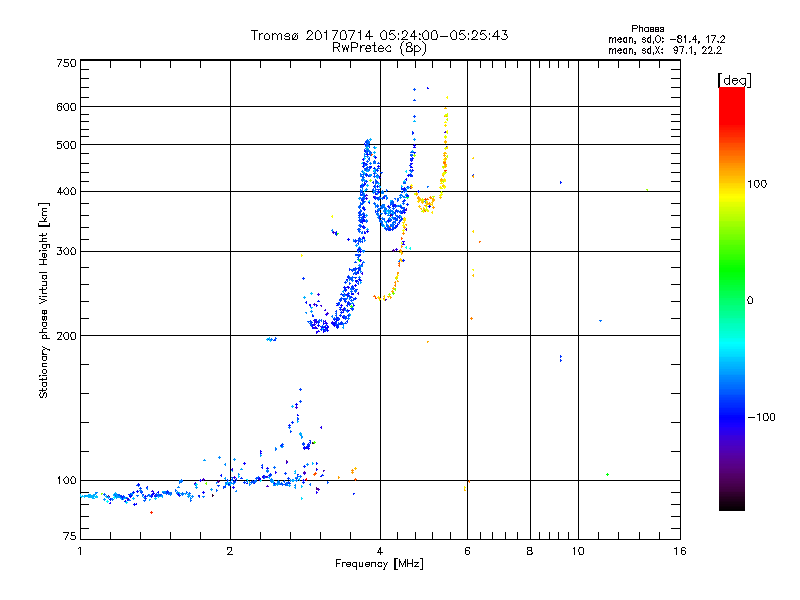Screen dimensions: 800x600
Task: Click the y-axis tick label '500'
Action: pos(66,145)
